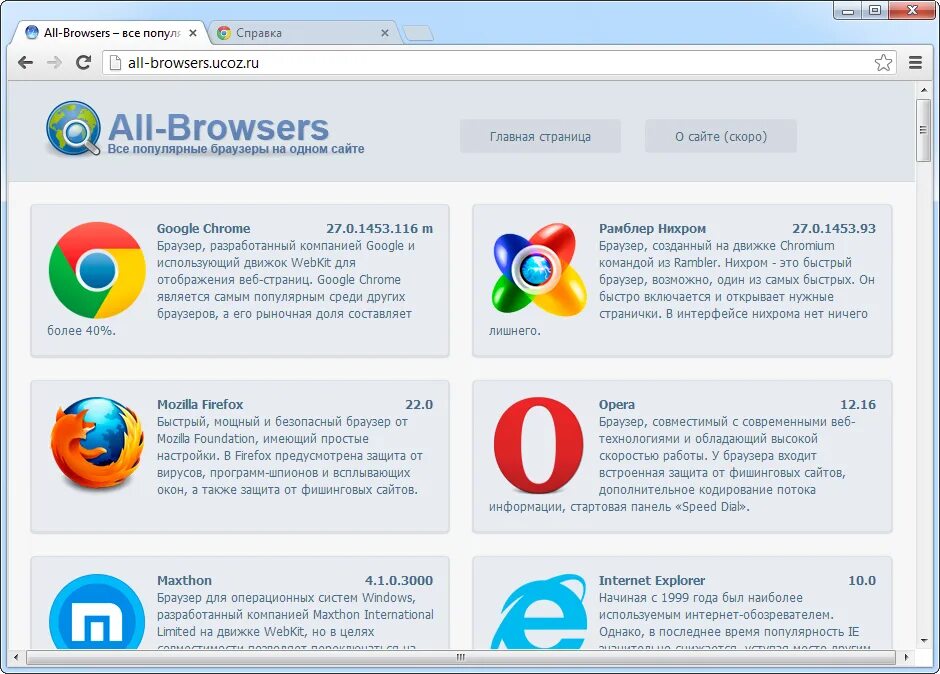Open the Maxthon title link

point(184,580)
